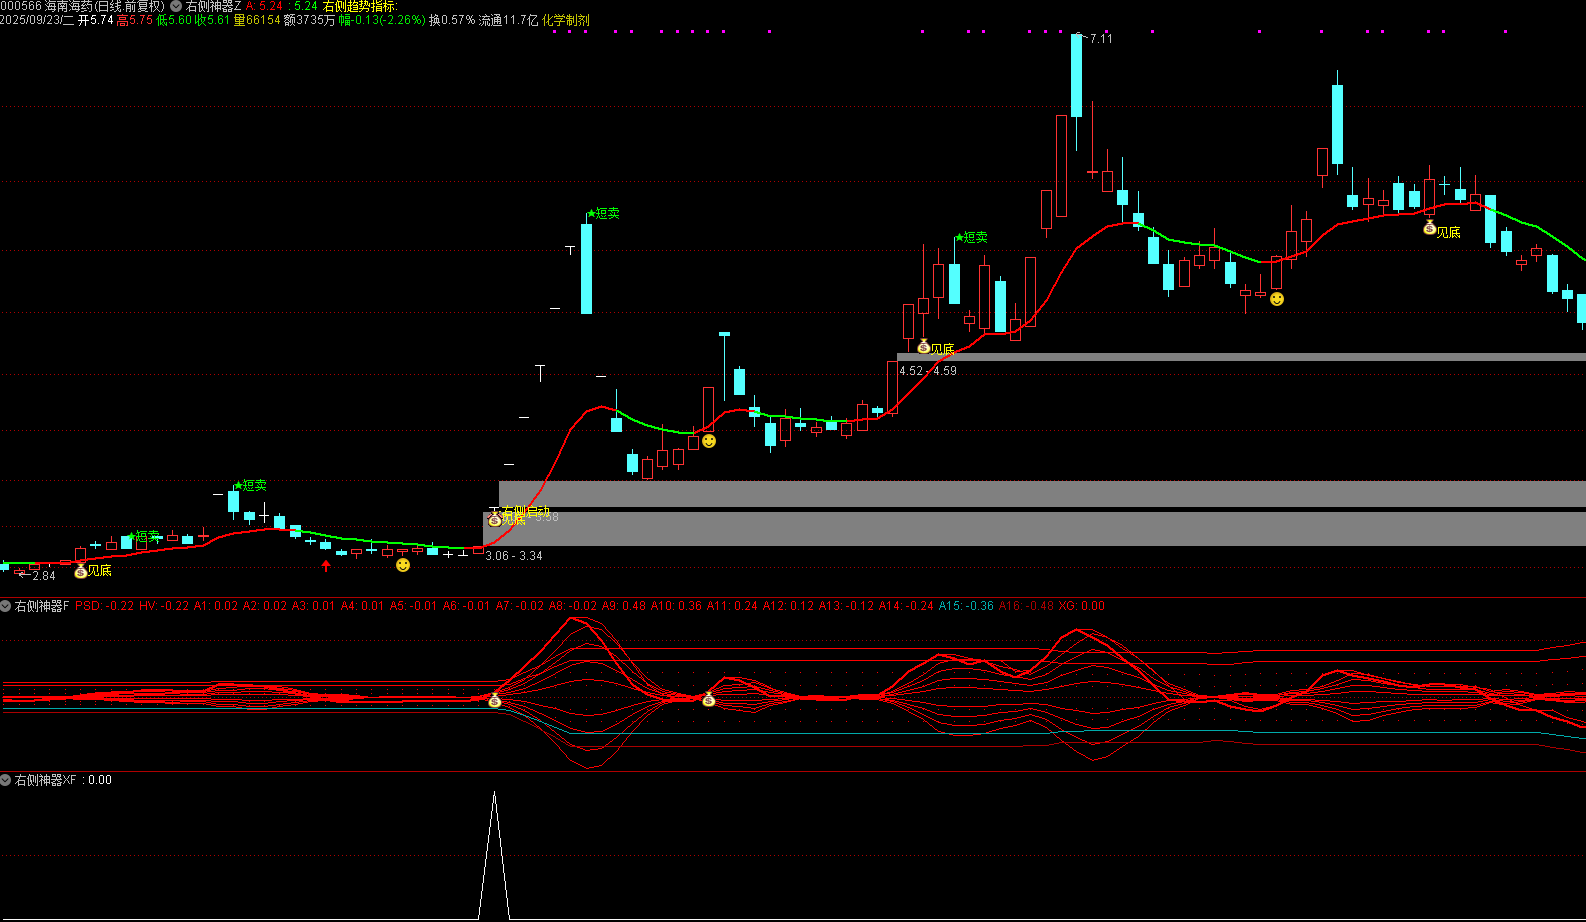
Task: Click the turnover amount 额3735万
Action: tap(310, 20)
